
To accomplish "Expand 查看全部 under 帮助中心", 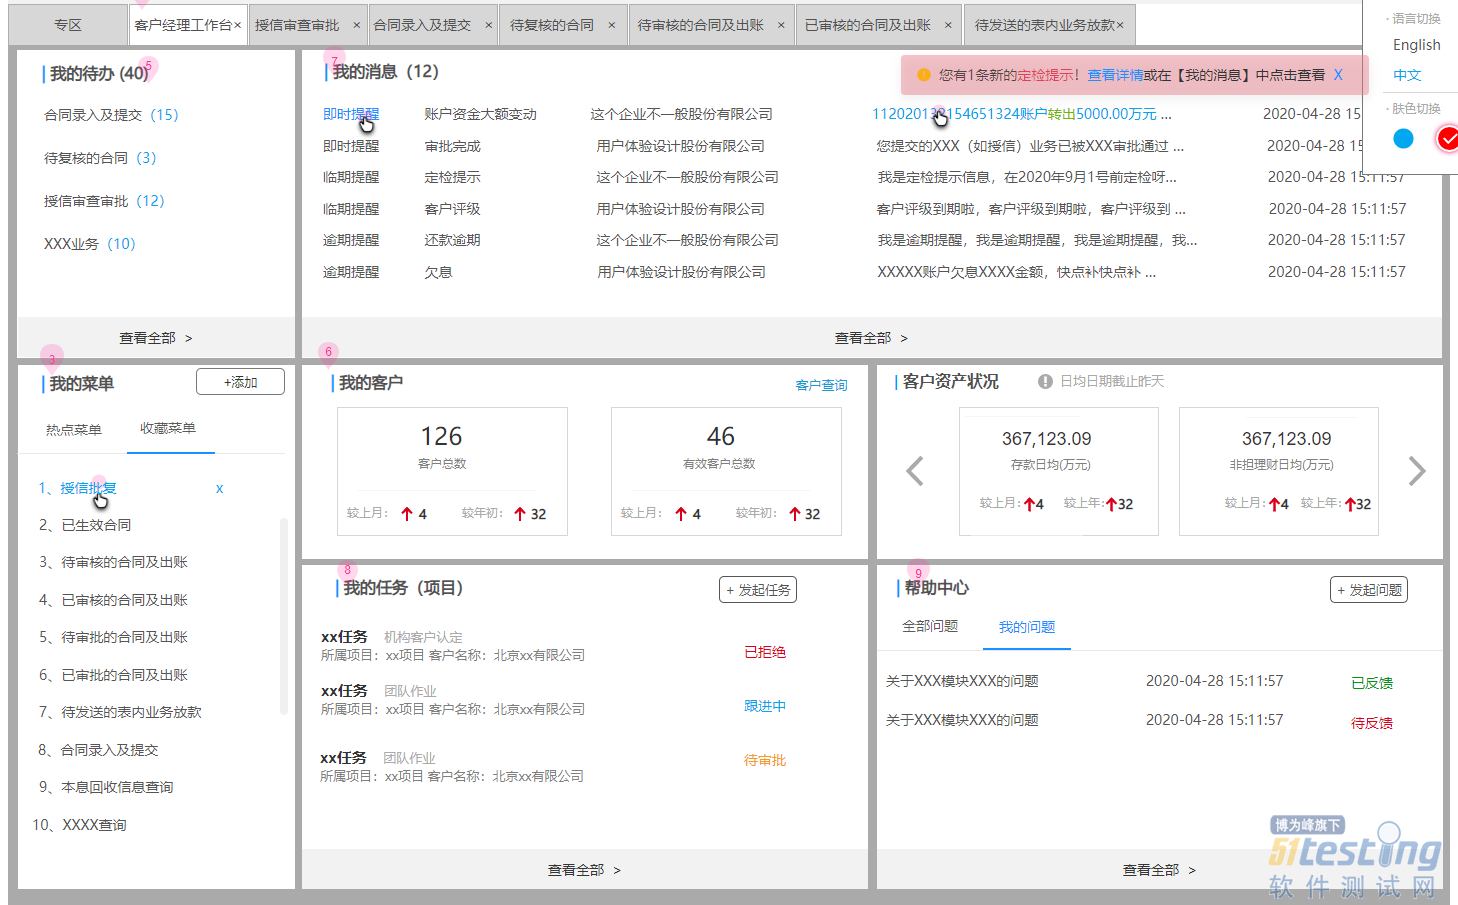I will [1159, 870].
